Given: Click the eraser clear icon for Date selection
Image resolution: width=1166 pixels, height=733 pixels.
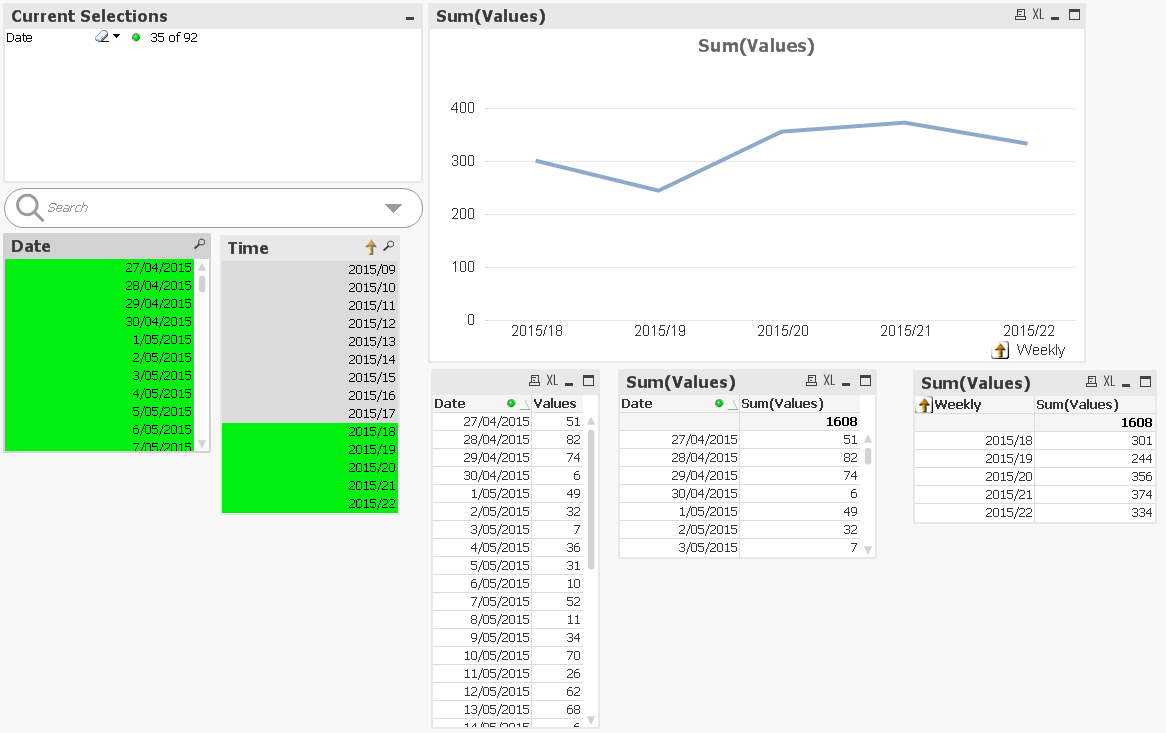Looking at the screenshot, I should tap(102, 37).
